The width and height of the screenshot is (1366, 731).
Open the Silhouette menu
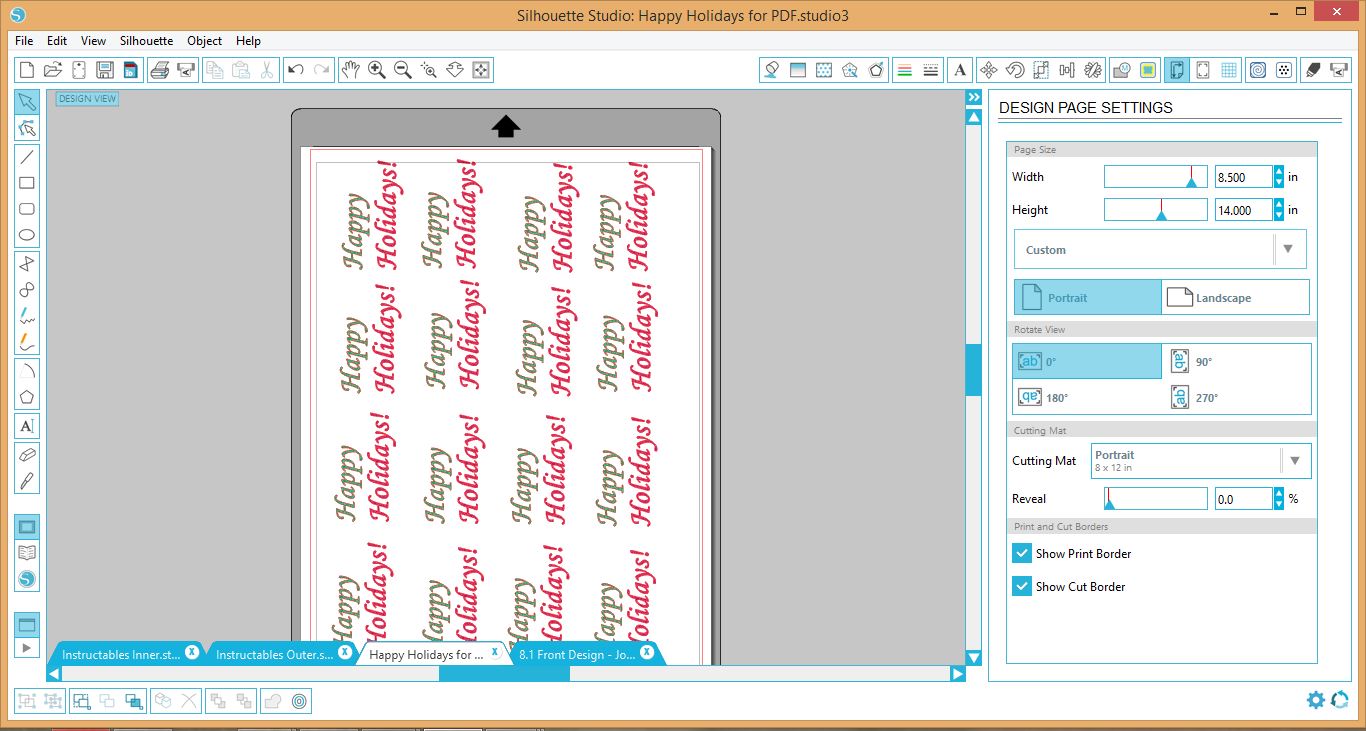[x=146, y=41]
